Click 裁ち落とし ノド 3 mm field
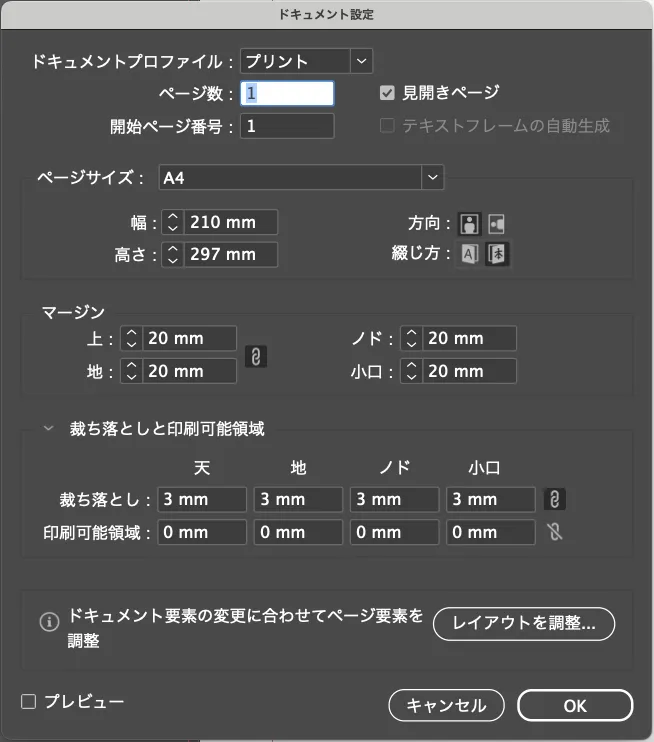This screenshot has width=654, height=742. (x=395, y=500)
